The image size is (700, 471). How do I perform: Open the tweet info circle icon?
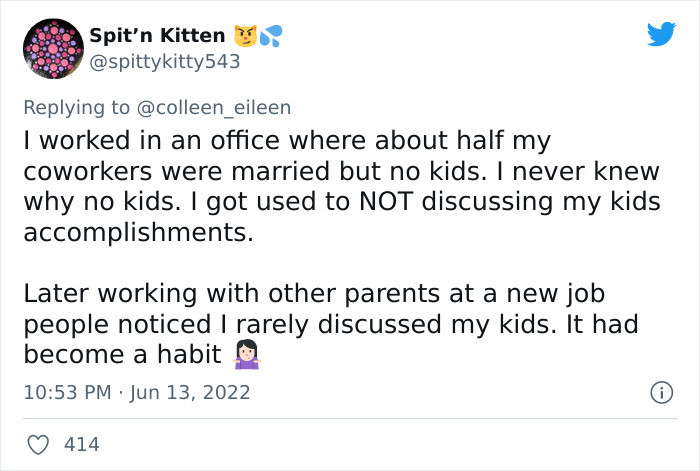coord(660,393)
